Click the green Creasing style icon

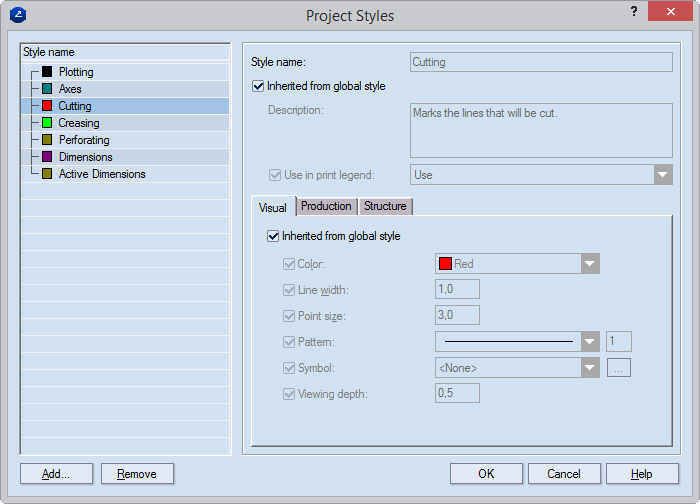point(47,123)
